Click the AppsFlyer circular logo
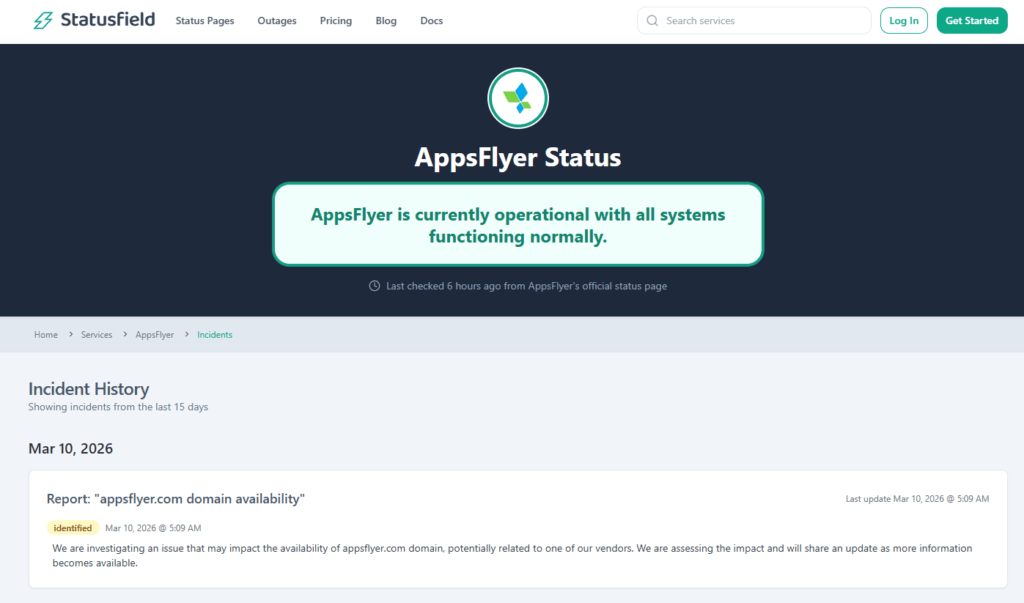Screen dimensions: 1024x603 coord(517,98)
